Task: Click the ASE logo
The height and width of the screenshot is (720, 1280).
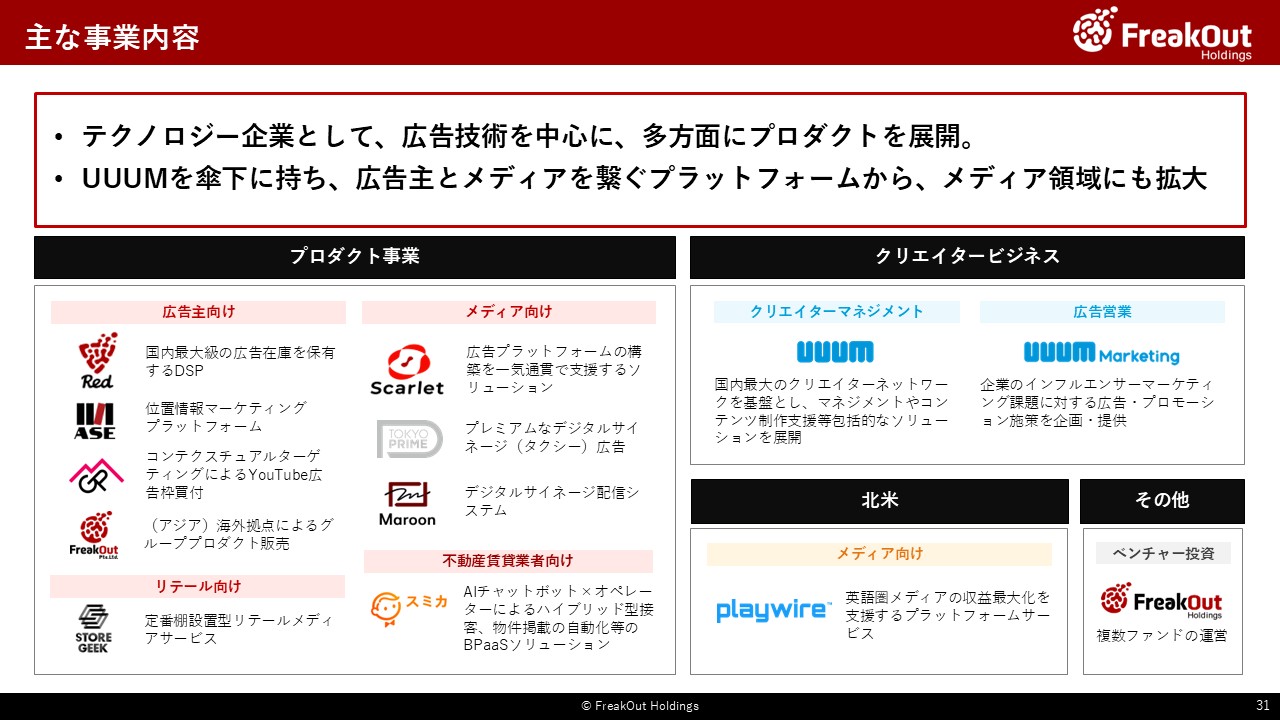Action: click(x=95, y=421)
